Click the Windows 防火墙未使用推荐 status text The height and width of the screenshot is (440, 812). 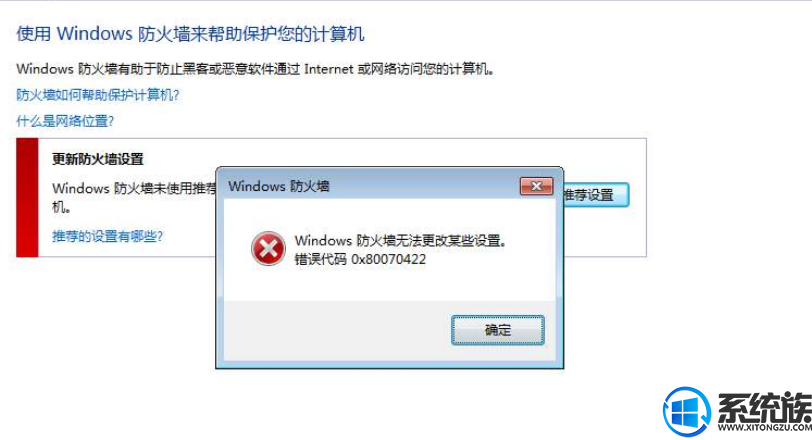tap(134, 188)
